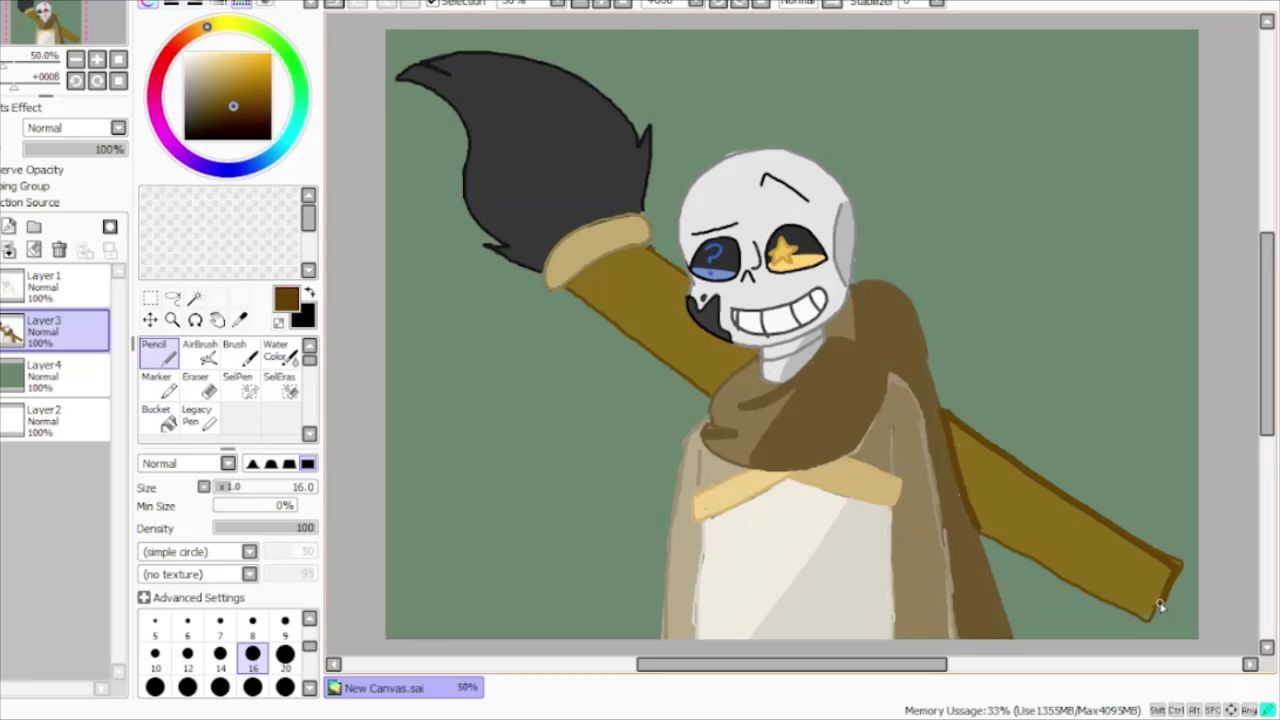Activate the Hand pan tool
Screen dimensions: 1280x720
pos(217,320)
